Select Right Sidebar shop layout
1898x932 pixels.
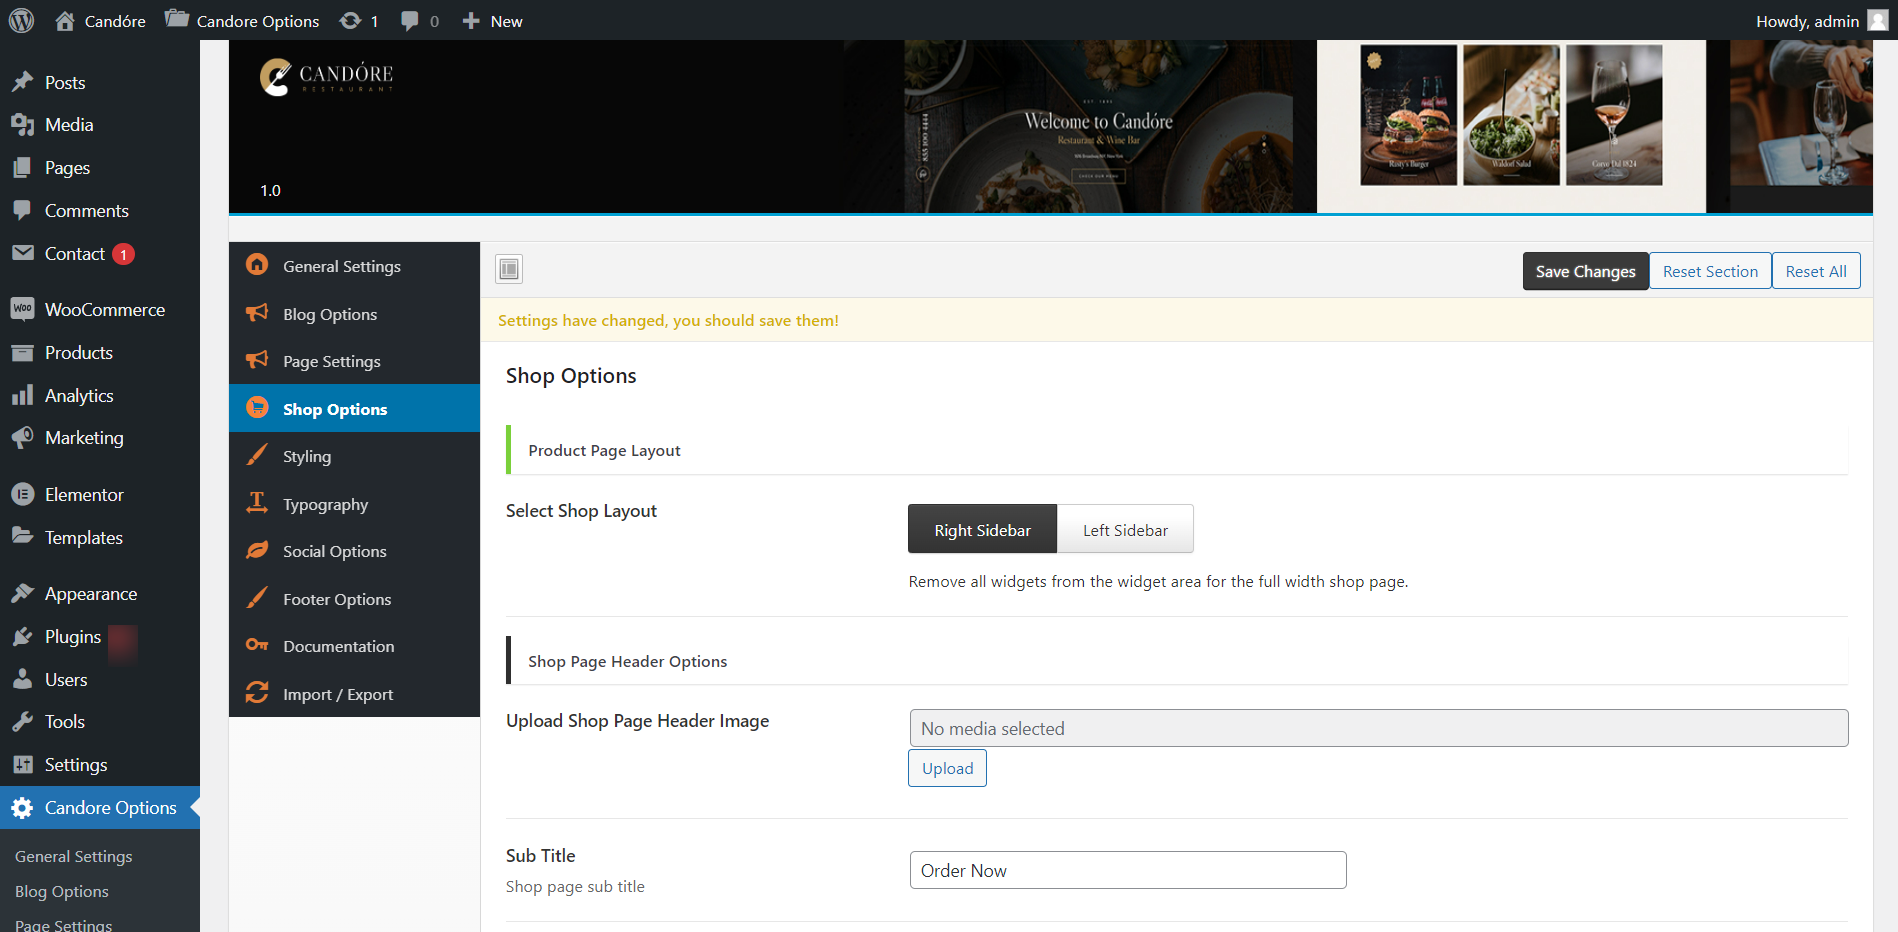982,530
